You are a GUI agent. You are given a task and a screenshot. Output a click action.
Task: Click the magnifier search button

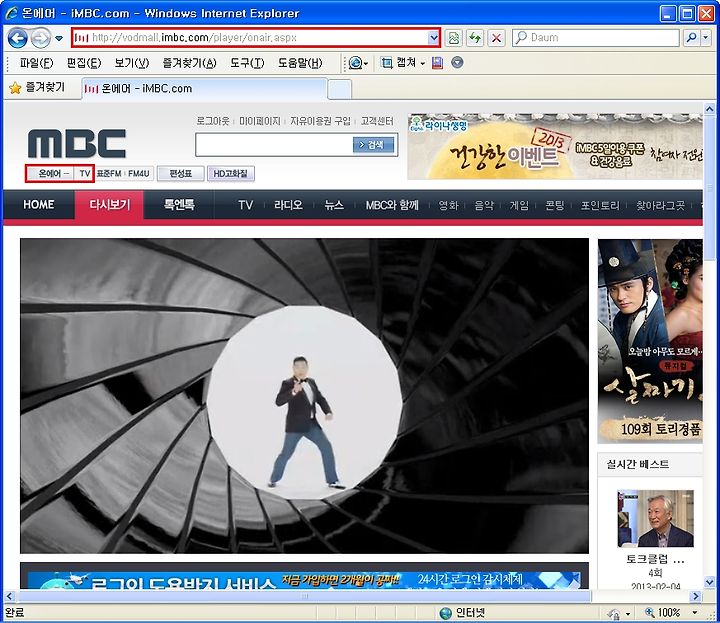coord(692,38)
